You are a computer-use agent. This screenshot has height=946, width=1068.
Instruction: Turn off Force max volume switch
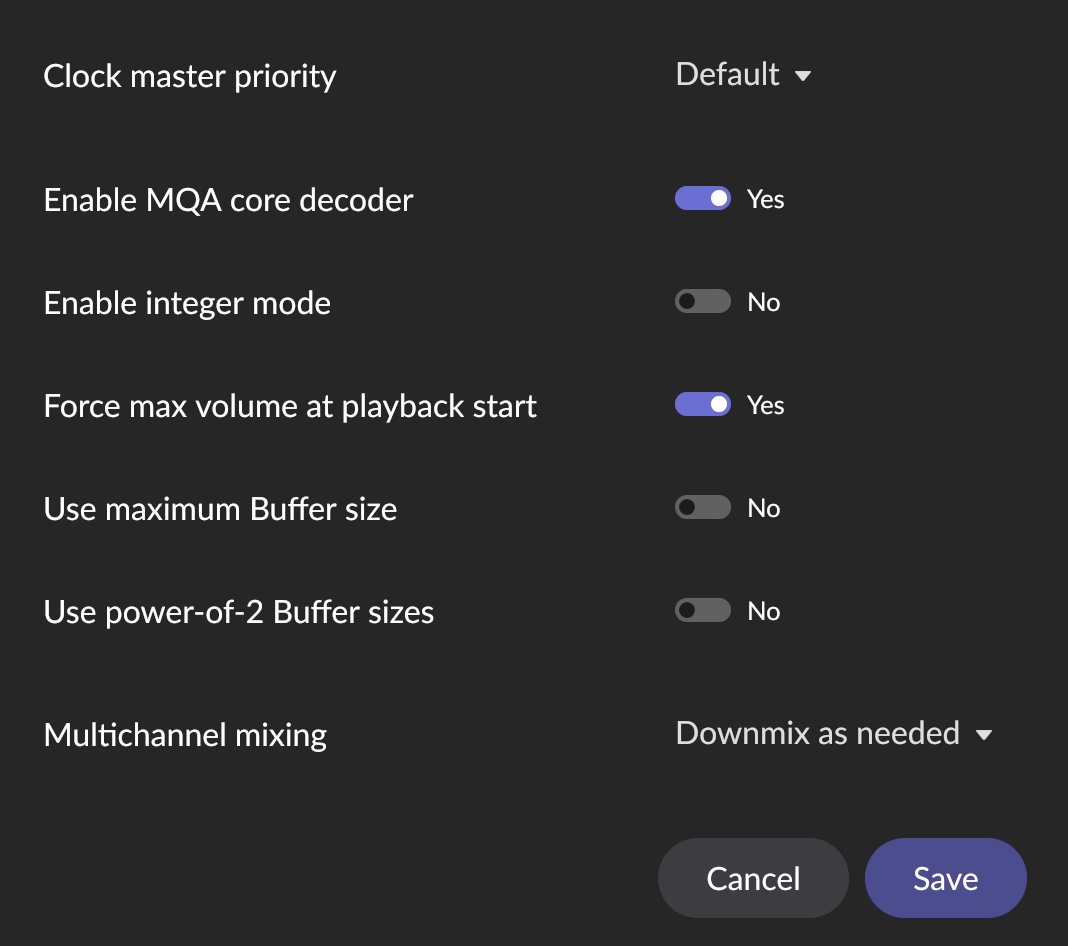click(703, 405)
